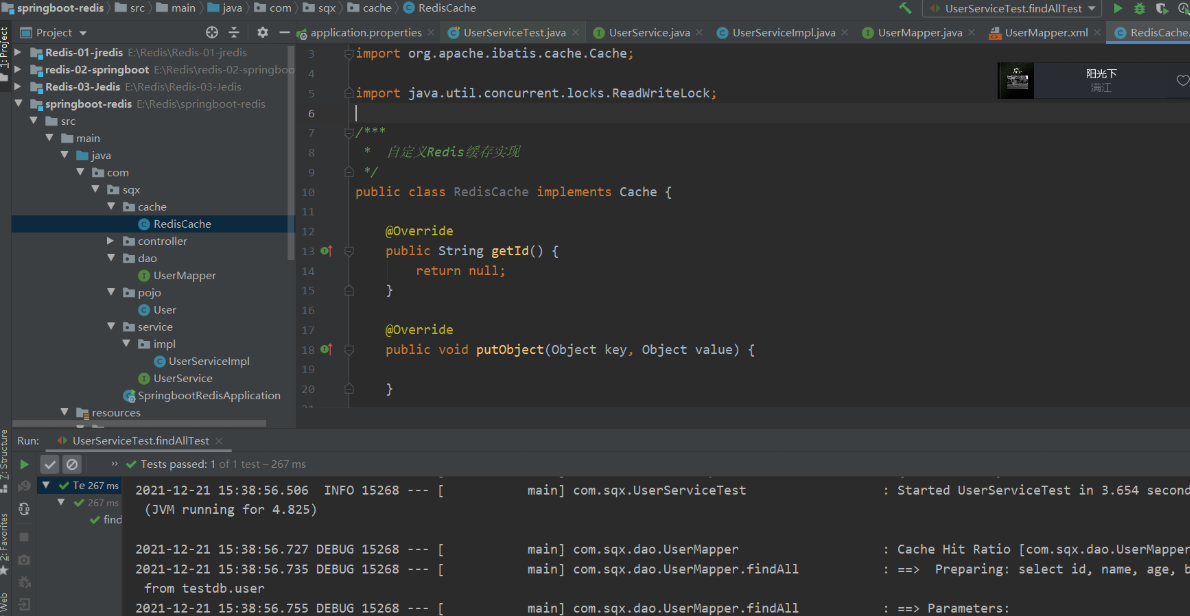Screen dimensions: 1190x616
Task: Switch to UserService.java tab
Action: pos(649,33)
